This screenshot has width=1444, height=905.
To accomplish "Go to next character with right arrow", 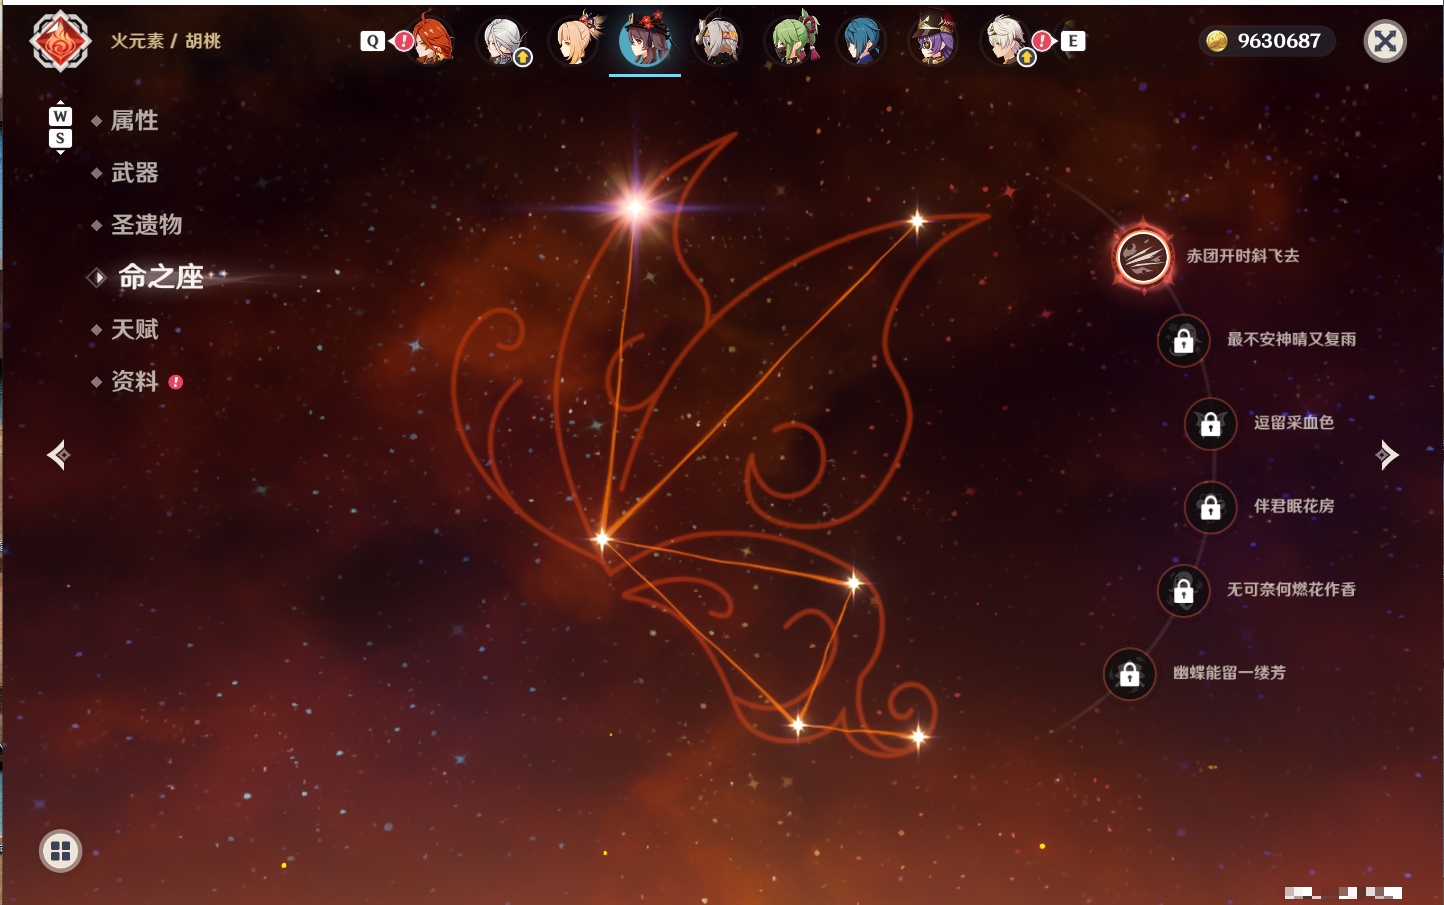I will pyautogui.click(x=1387, y=455).
